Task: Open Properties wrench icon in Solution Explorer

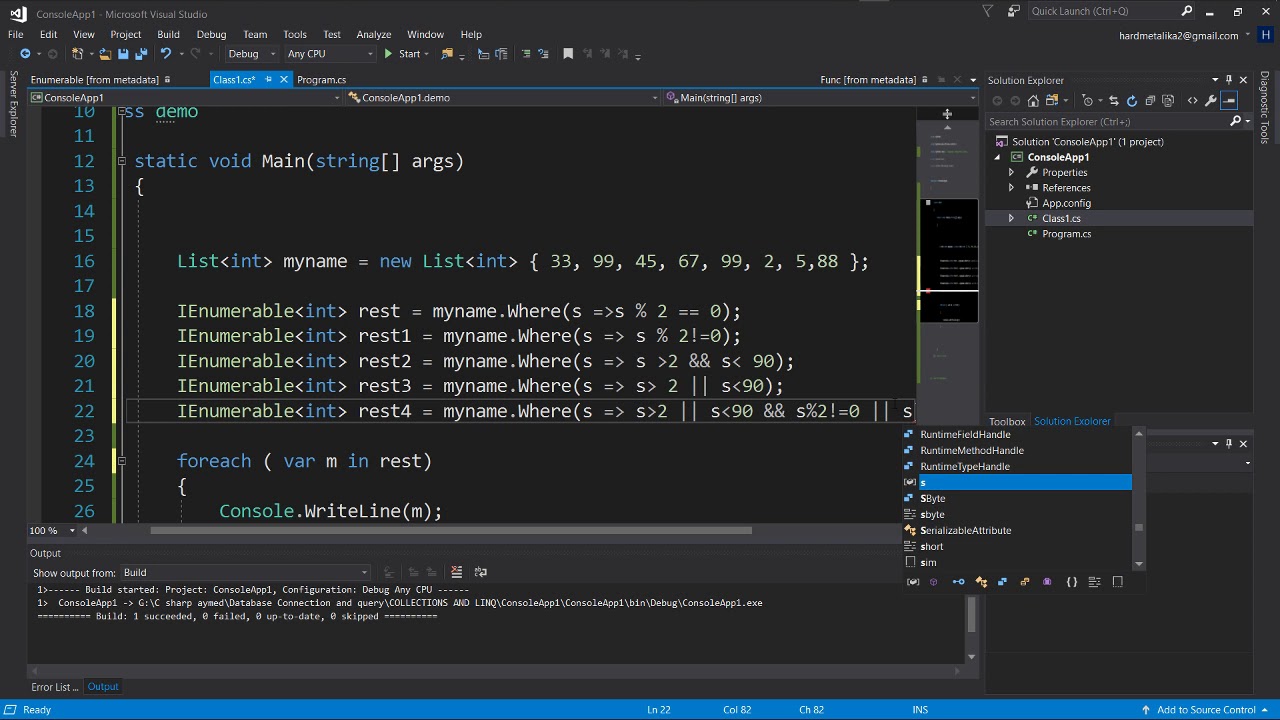Action: point(1211,101)
